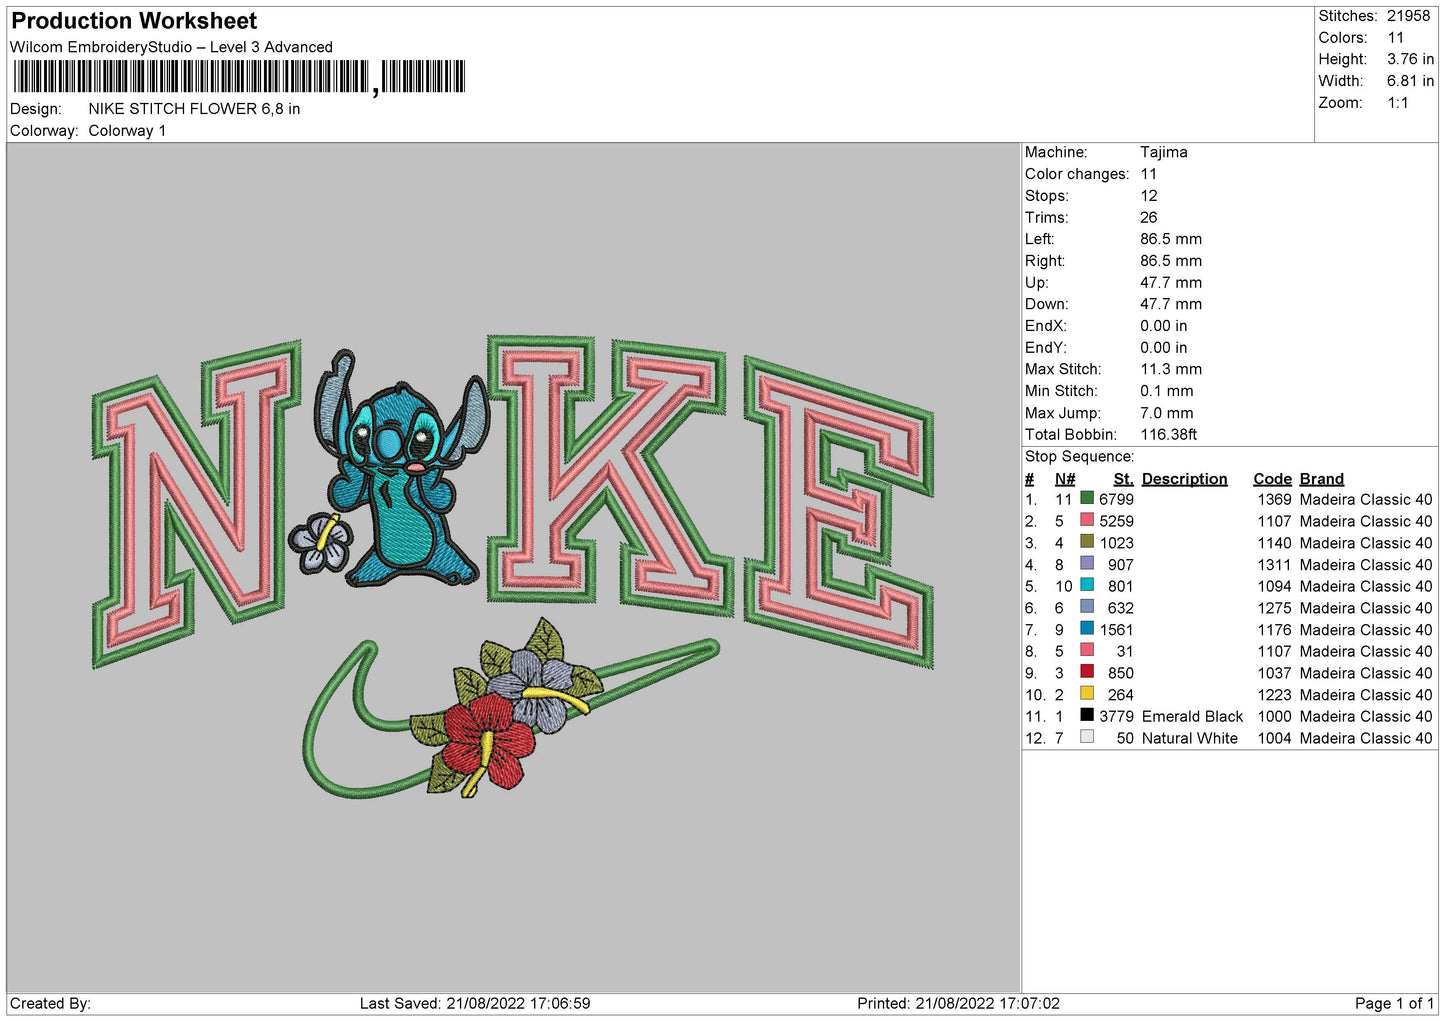Click thread code 1223
Image resolution: width=1445 pixels, height=1021 pixels.
coord(1275,695)
